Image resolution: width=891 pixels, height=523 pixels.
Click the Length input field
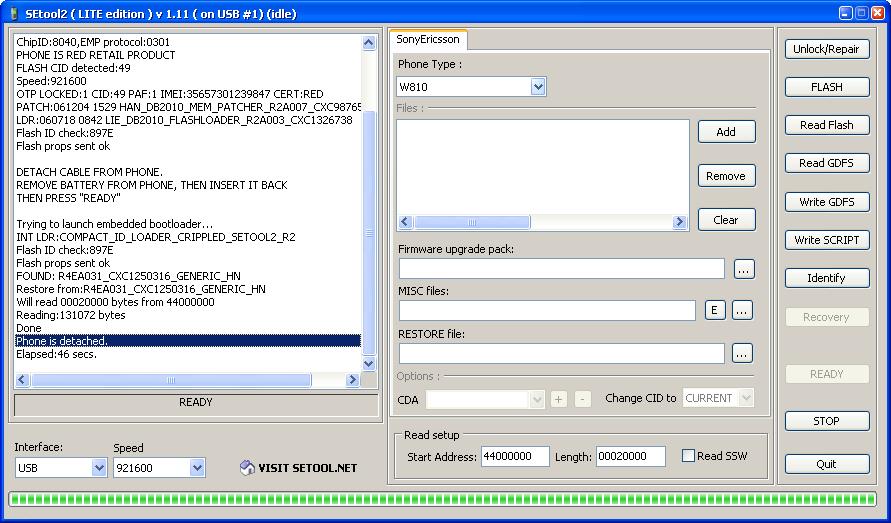point(631,456)
